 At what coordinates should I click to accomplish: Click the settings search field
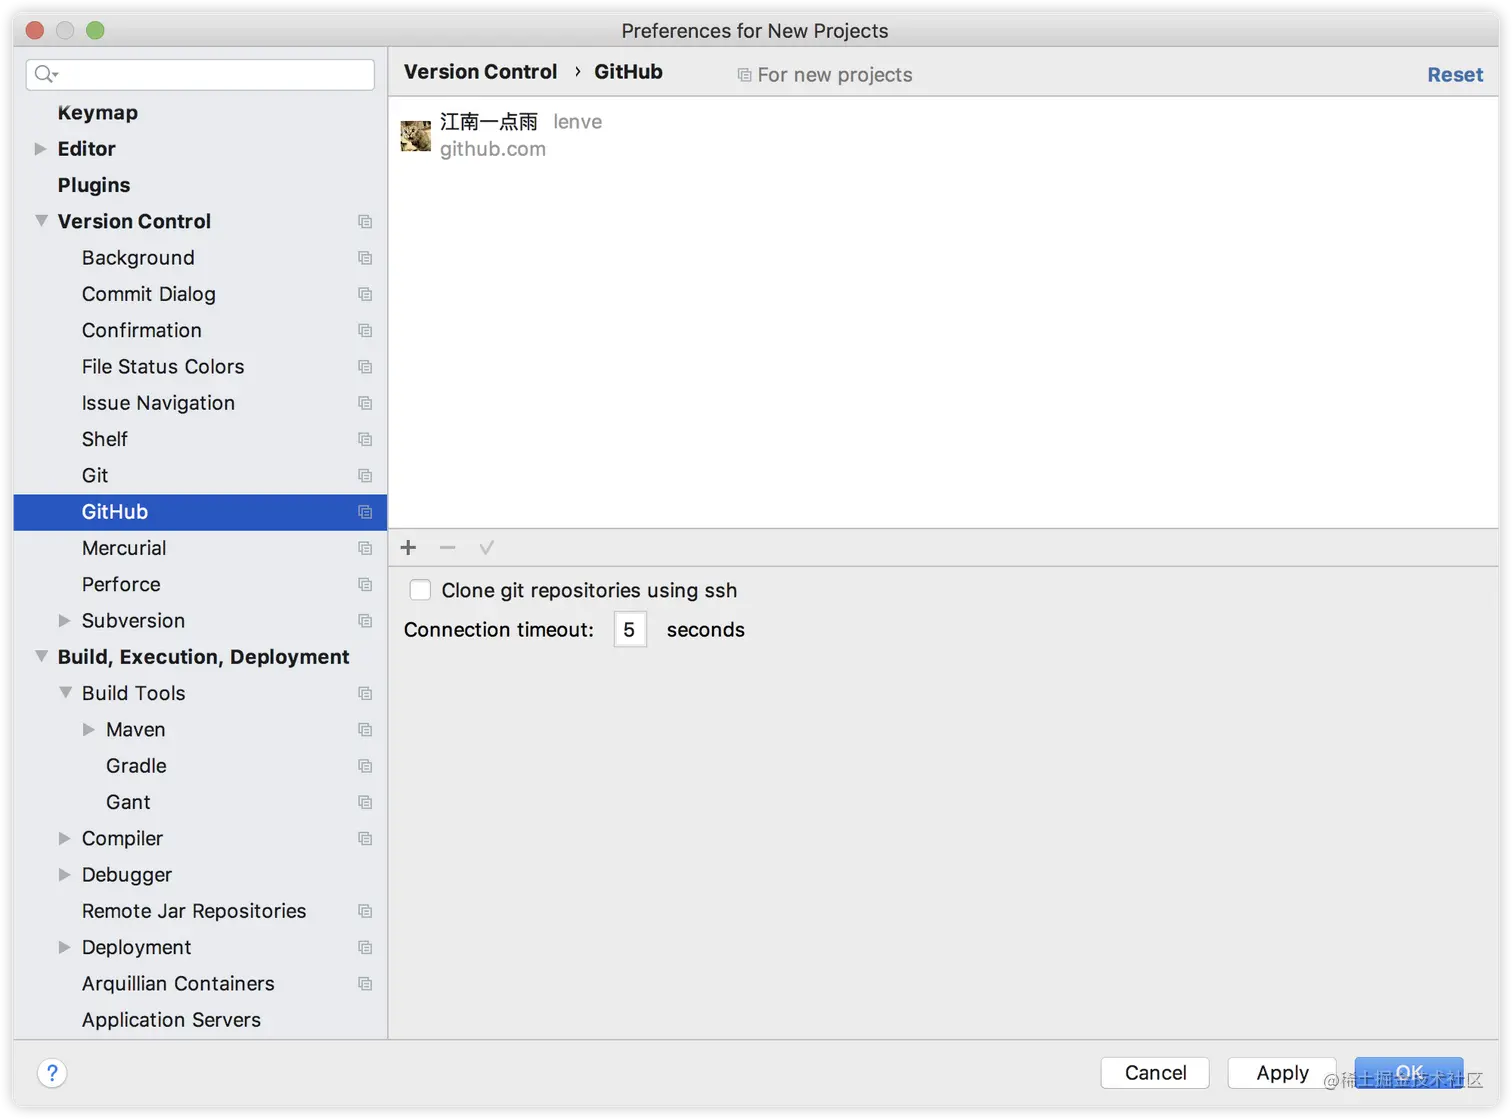click(x=200, y=74)
